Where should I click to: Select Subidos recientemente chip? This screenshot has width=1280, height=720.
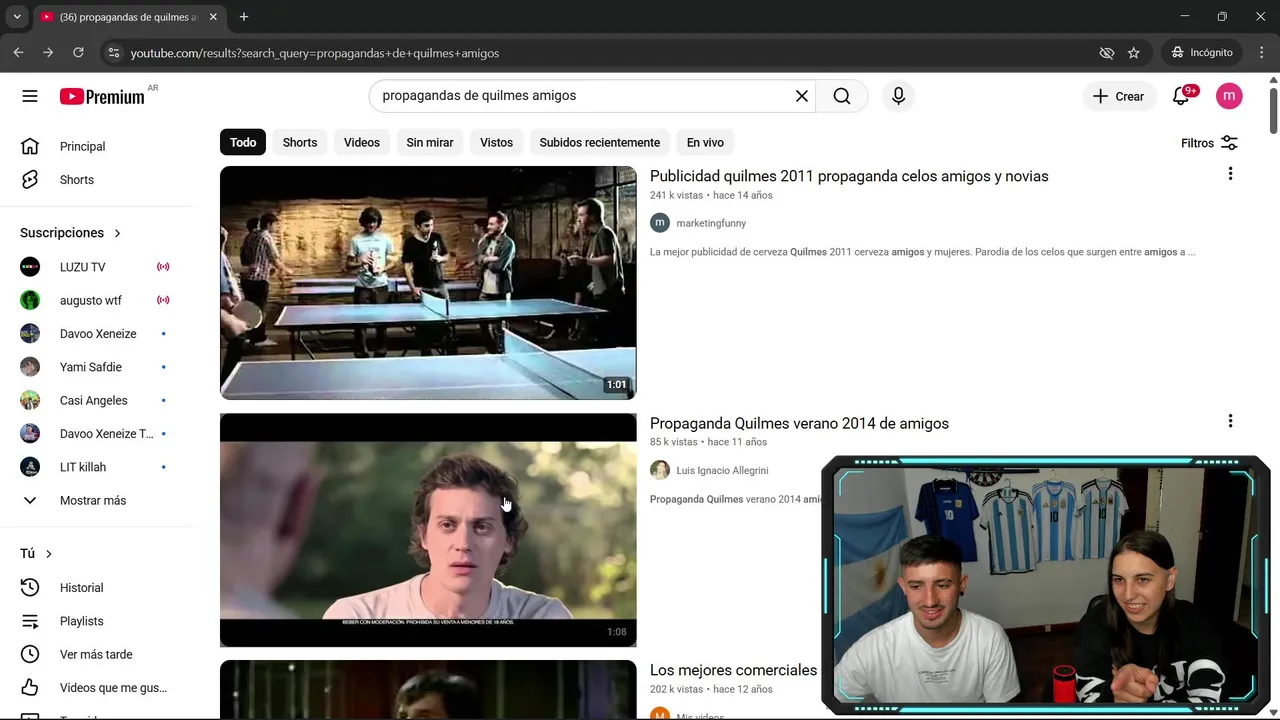600,142
